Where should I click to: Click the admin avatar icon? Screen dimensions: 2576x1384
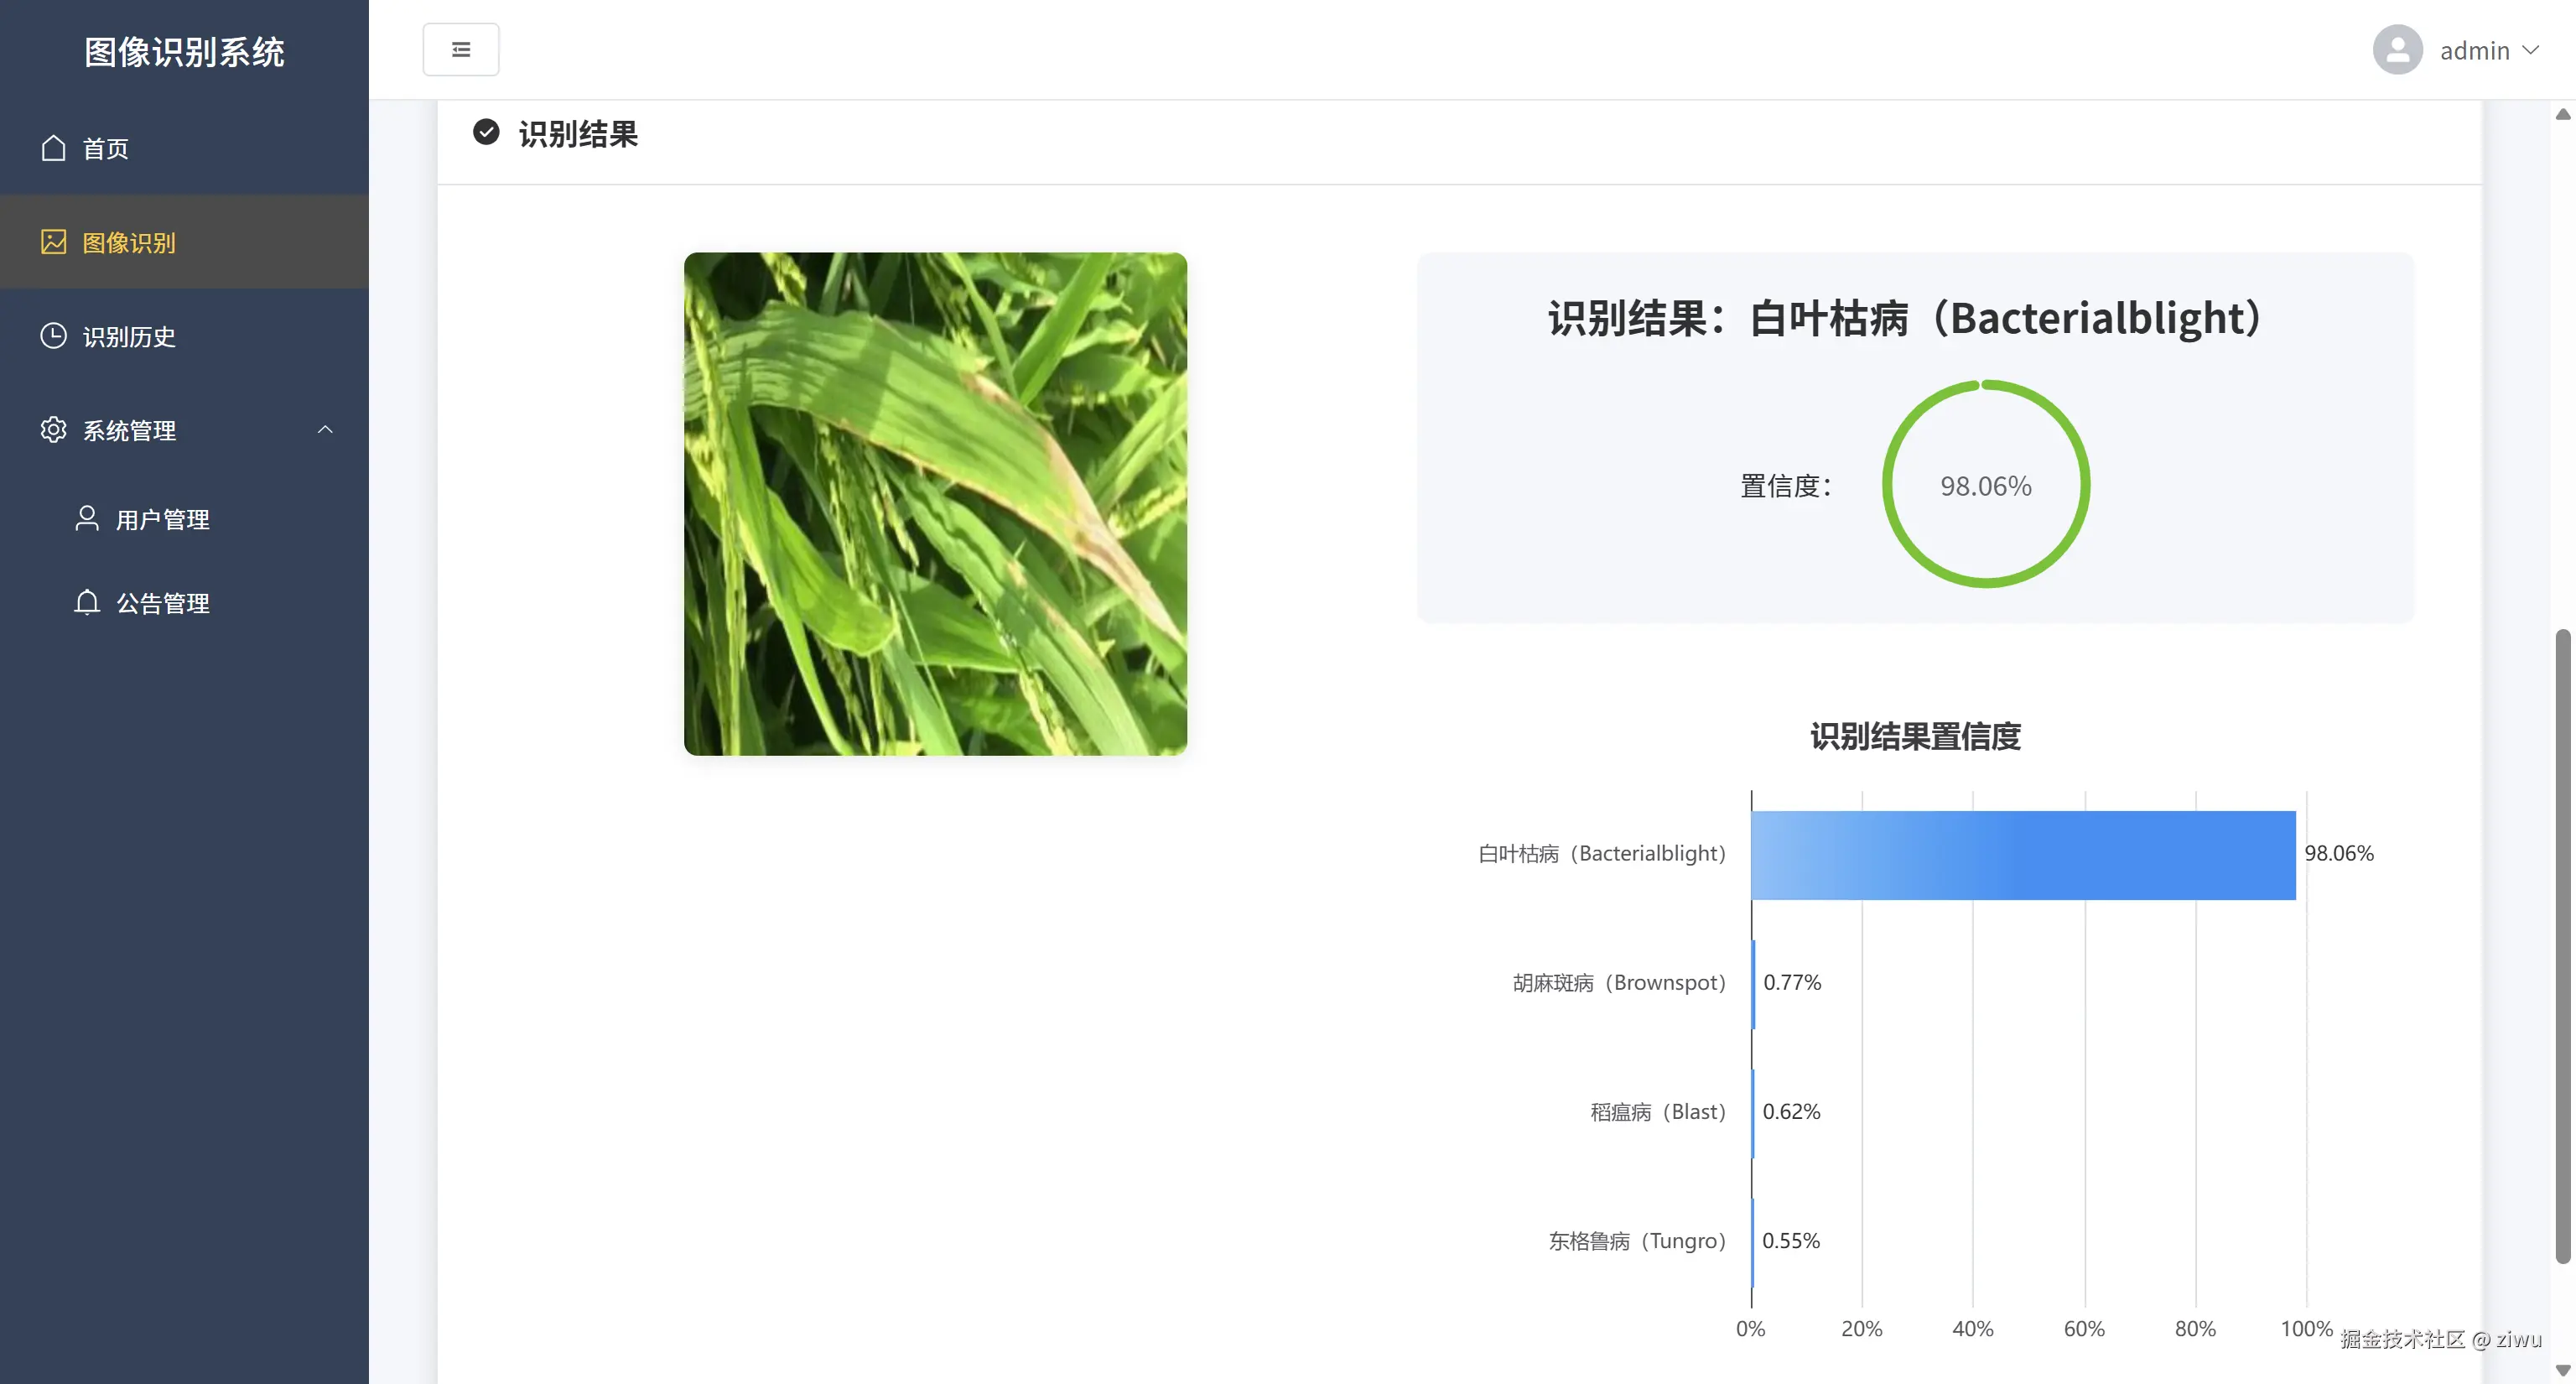pos(2397,50)
